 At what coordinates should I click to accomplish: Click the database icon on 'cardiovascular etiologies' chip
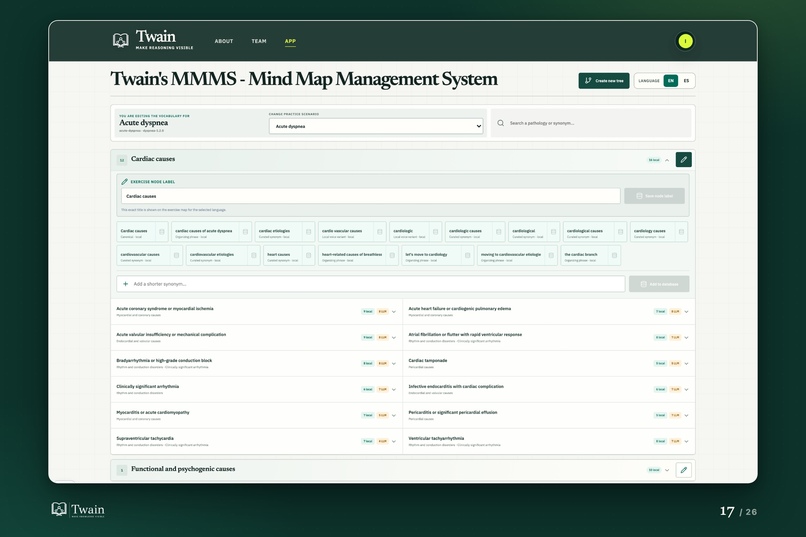(x=253, y=255)
